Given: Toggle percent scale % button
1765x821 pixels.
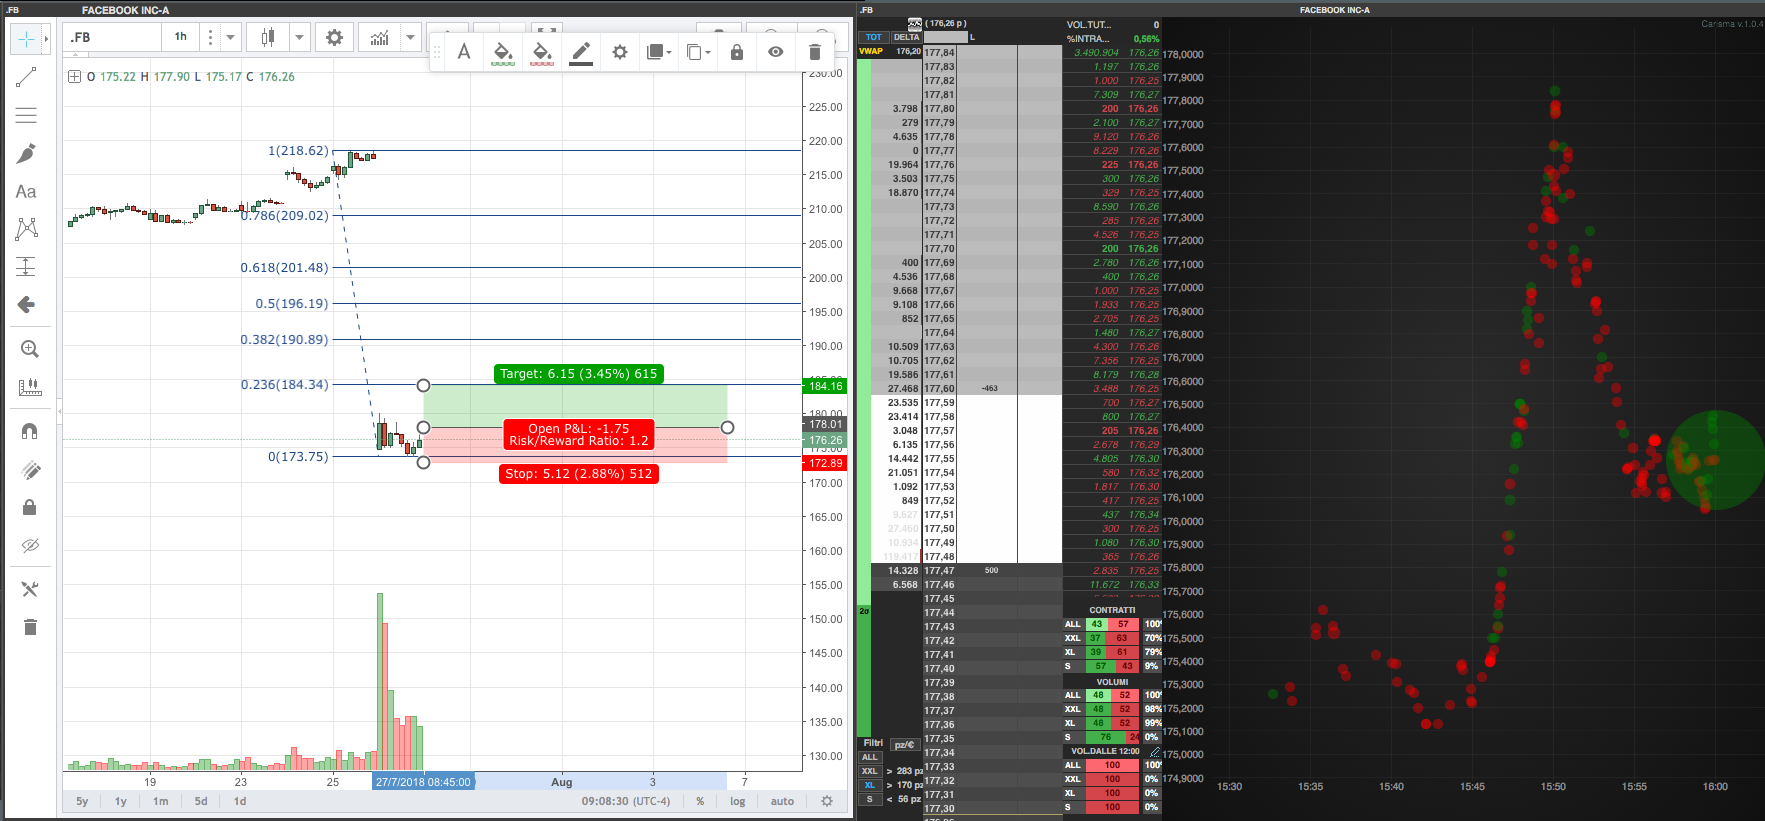Looking at the screenshot, I should pyautogui.click(x=700, y=801).
